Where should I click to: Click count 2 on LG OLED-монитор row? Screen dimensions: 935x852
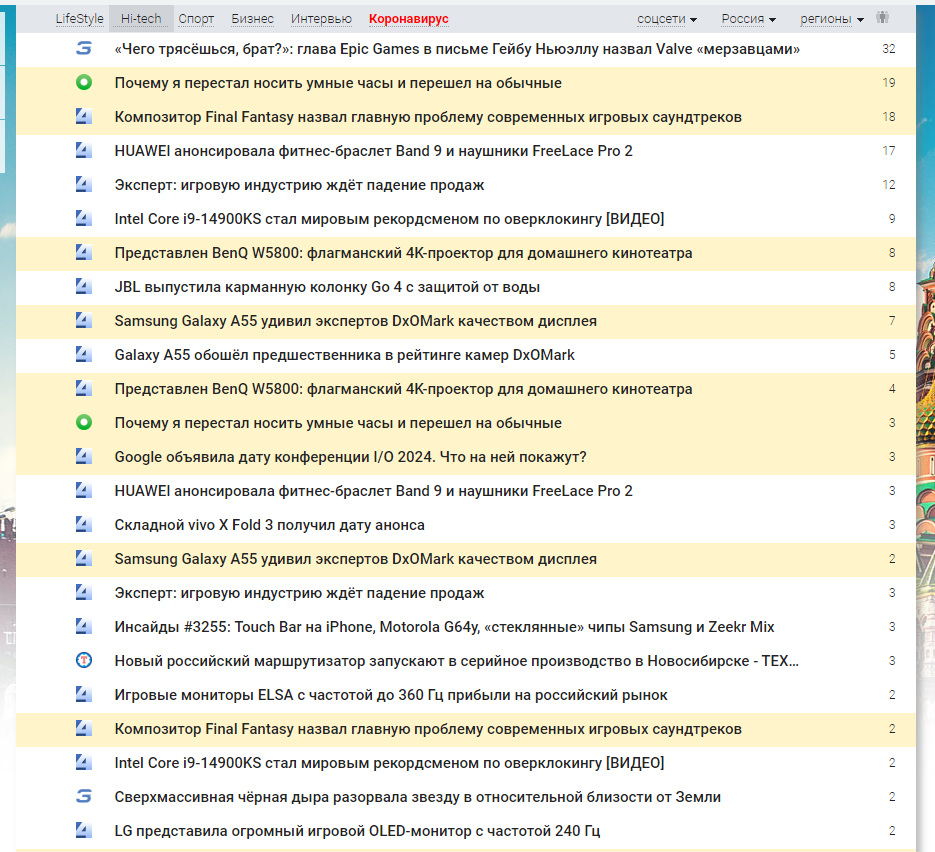[892, 831]
